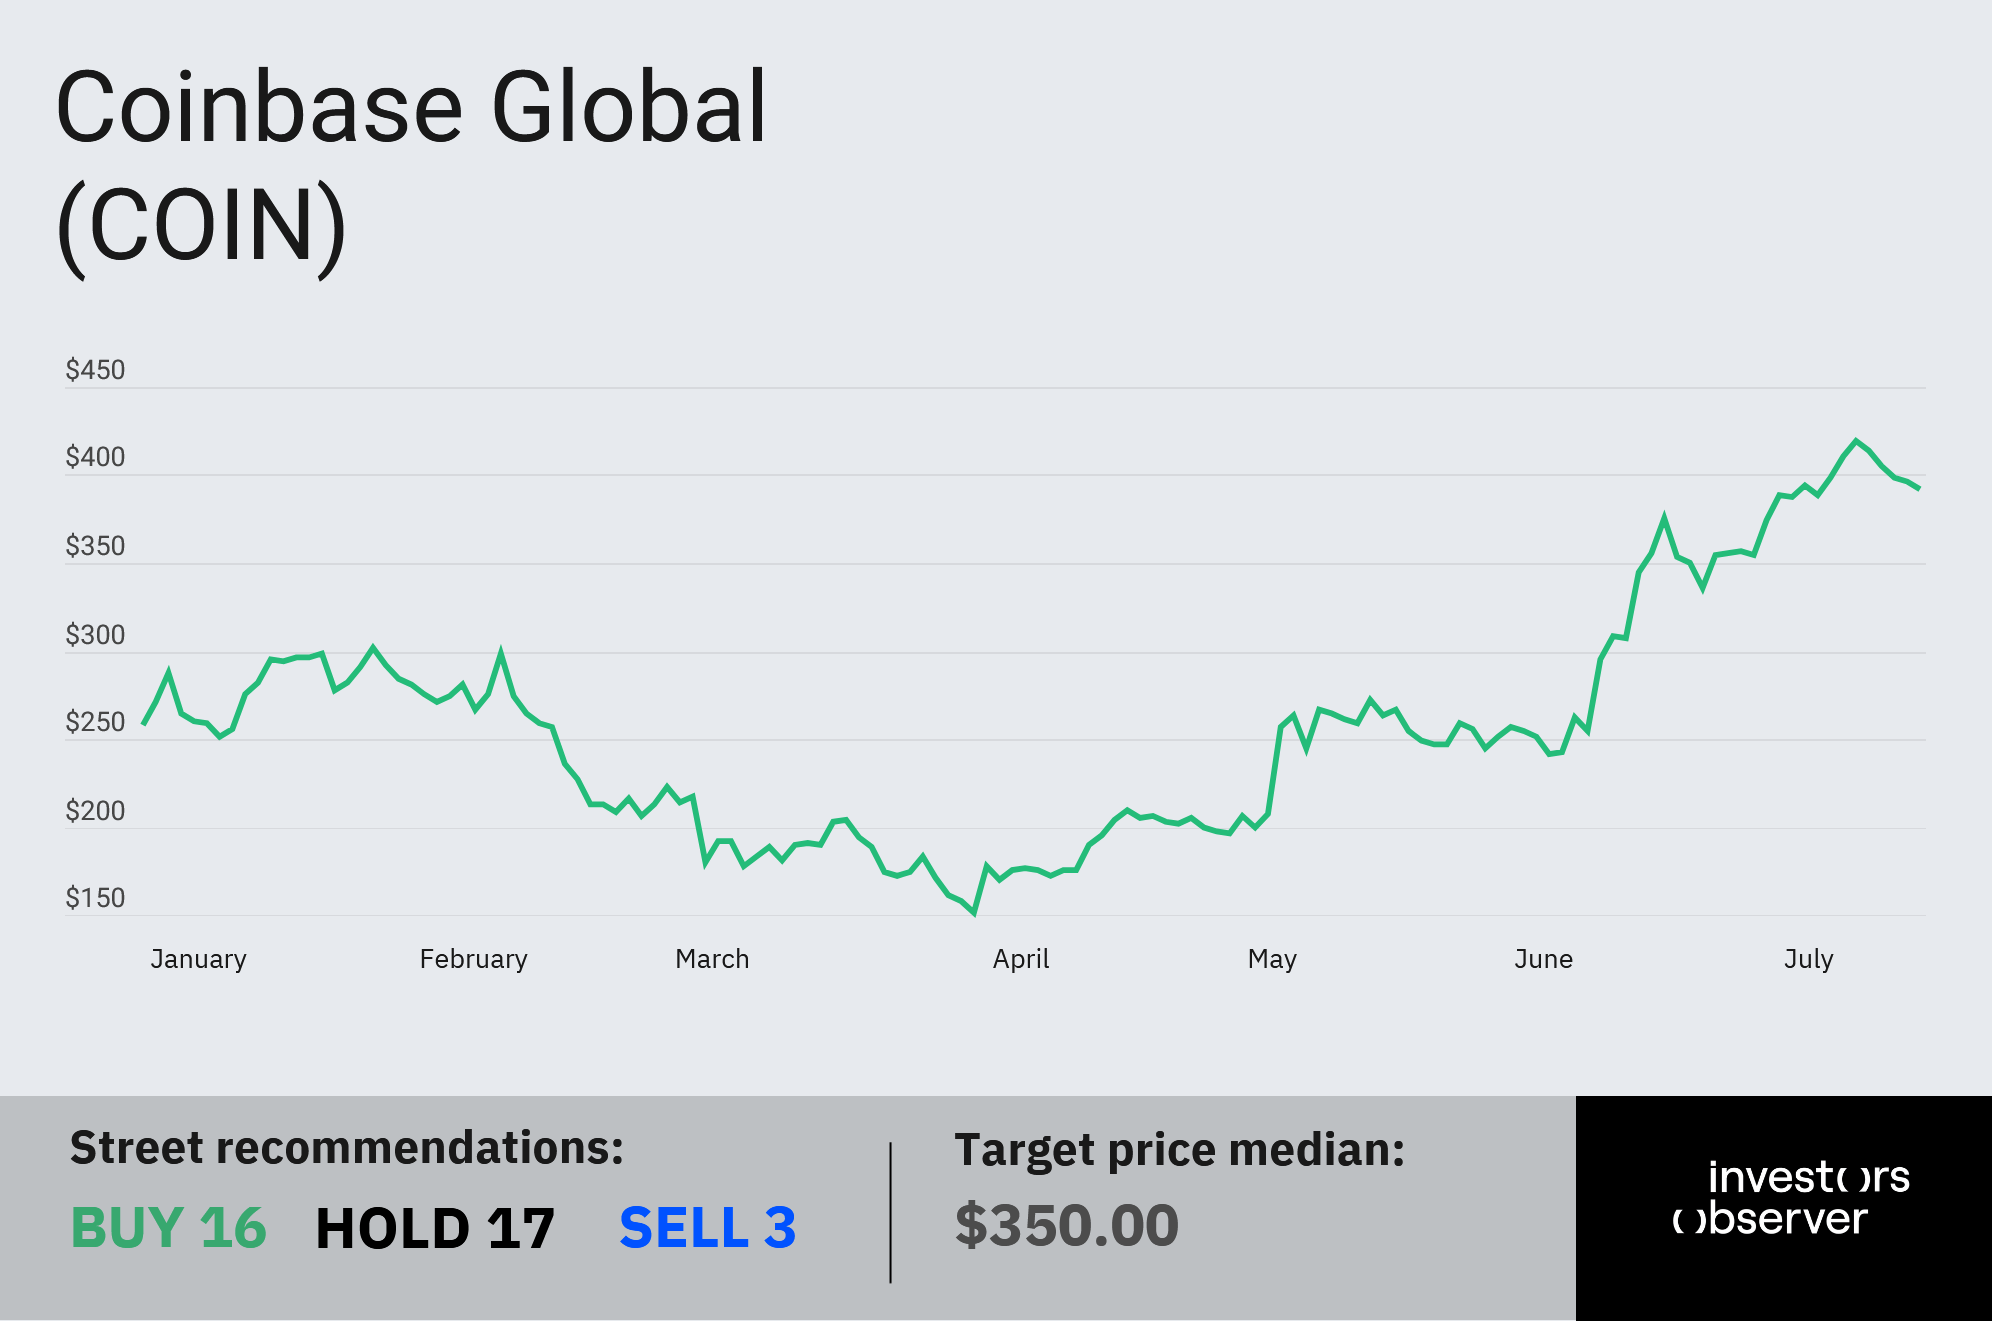The image size is (1992, 1321).
Task: Click the investors observer logo
Action: tap(1790, 1197)
